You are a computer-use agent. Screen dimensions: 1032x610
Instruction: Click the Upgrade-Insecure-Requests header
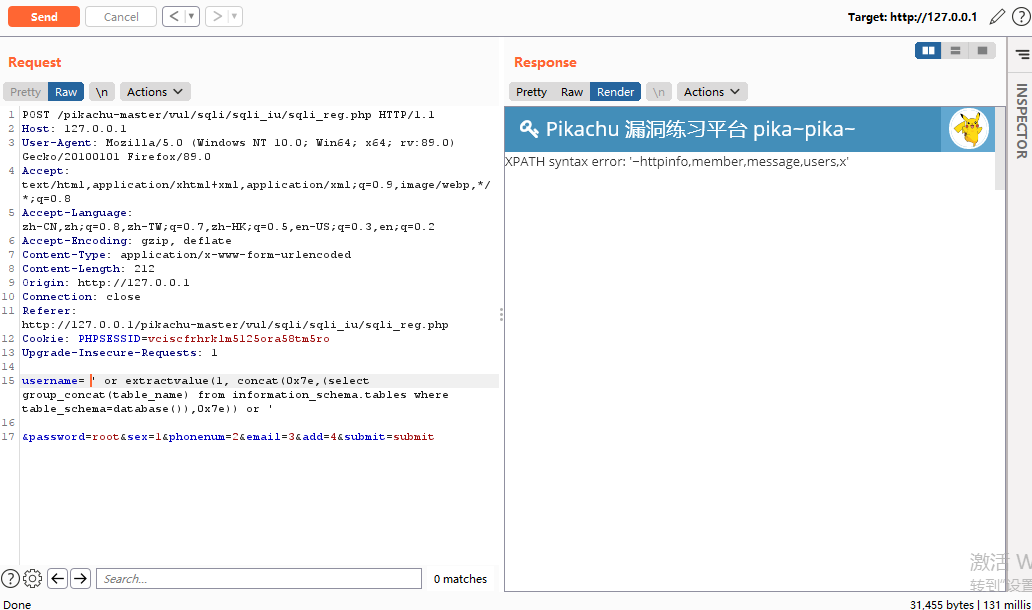pos(119,353)
